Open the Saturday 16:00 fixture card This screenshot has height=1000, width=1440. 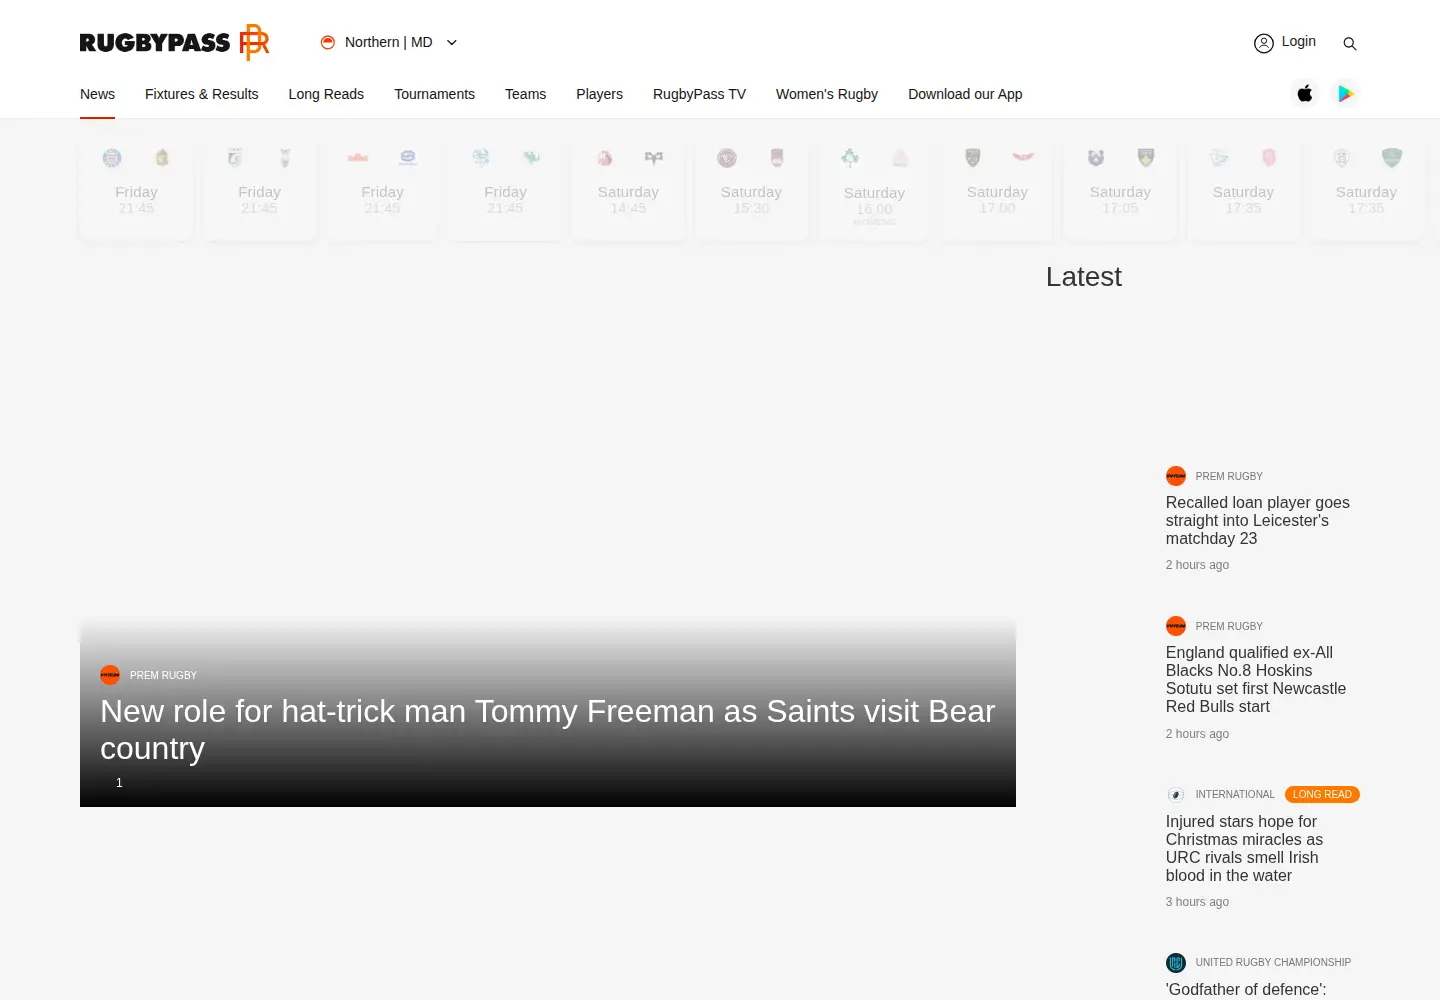(874, 190)
